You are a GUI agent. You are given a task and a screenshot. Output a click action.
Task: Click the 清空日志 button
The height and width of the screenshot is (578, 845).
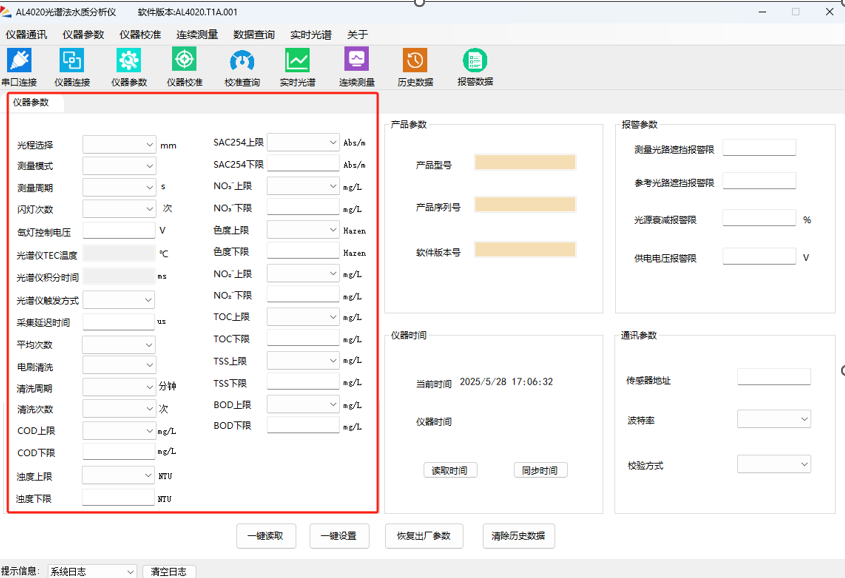[169, 572]
